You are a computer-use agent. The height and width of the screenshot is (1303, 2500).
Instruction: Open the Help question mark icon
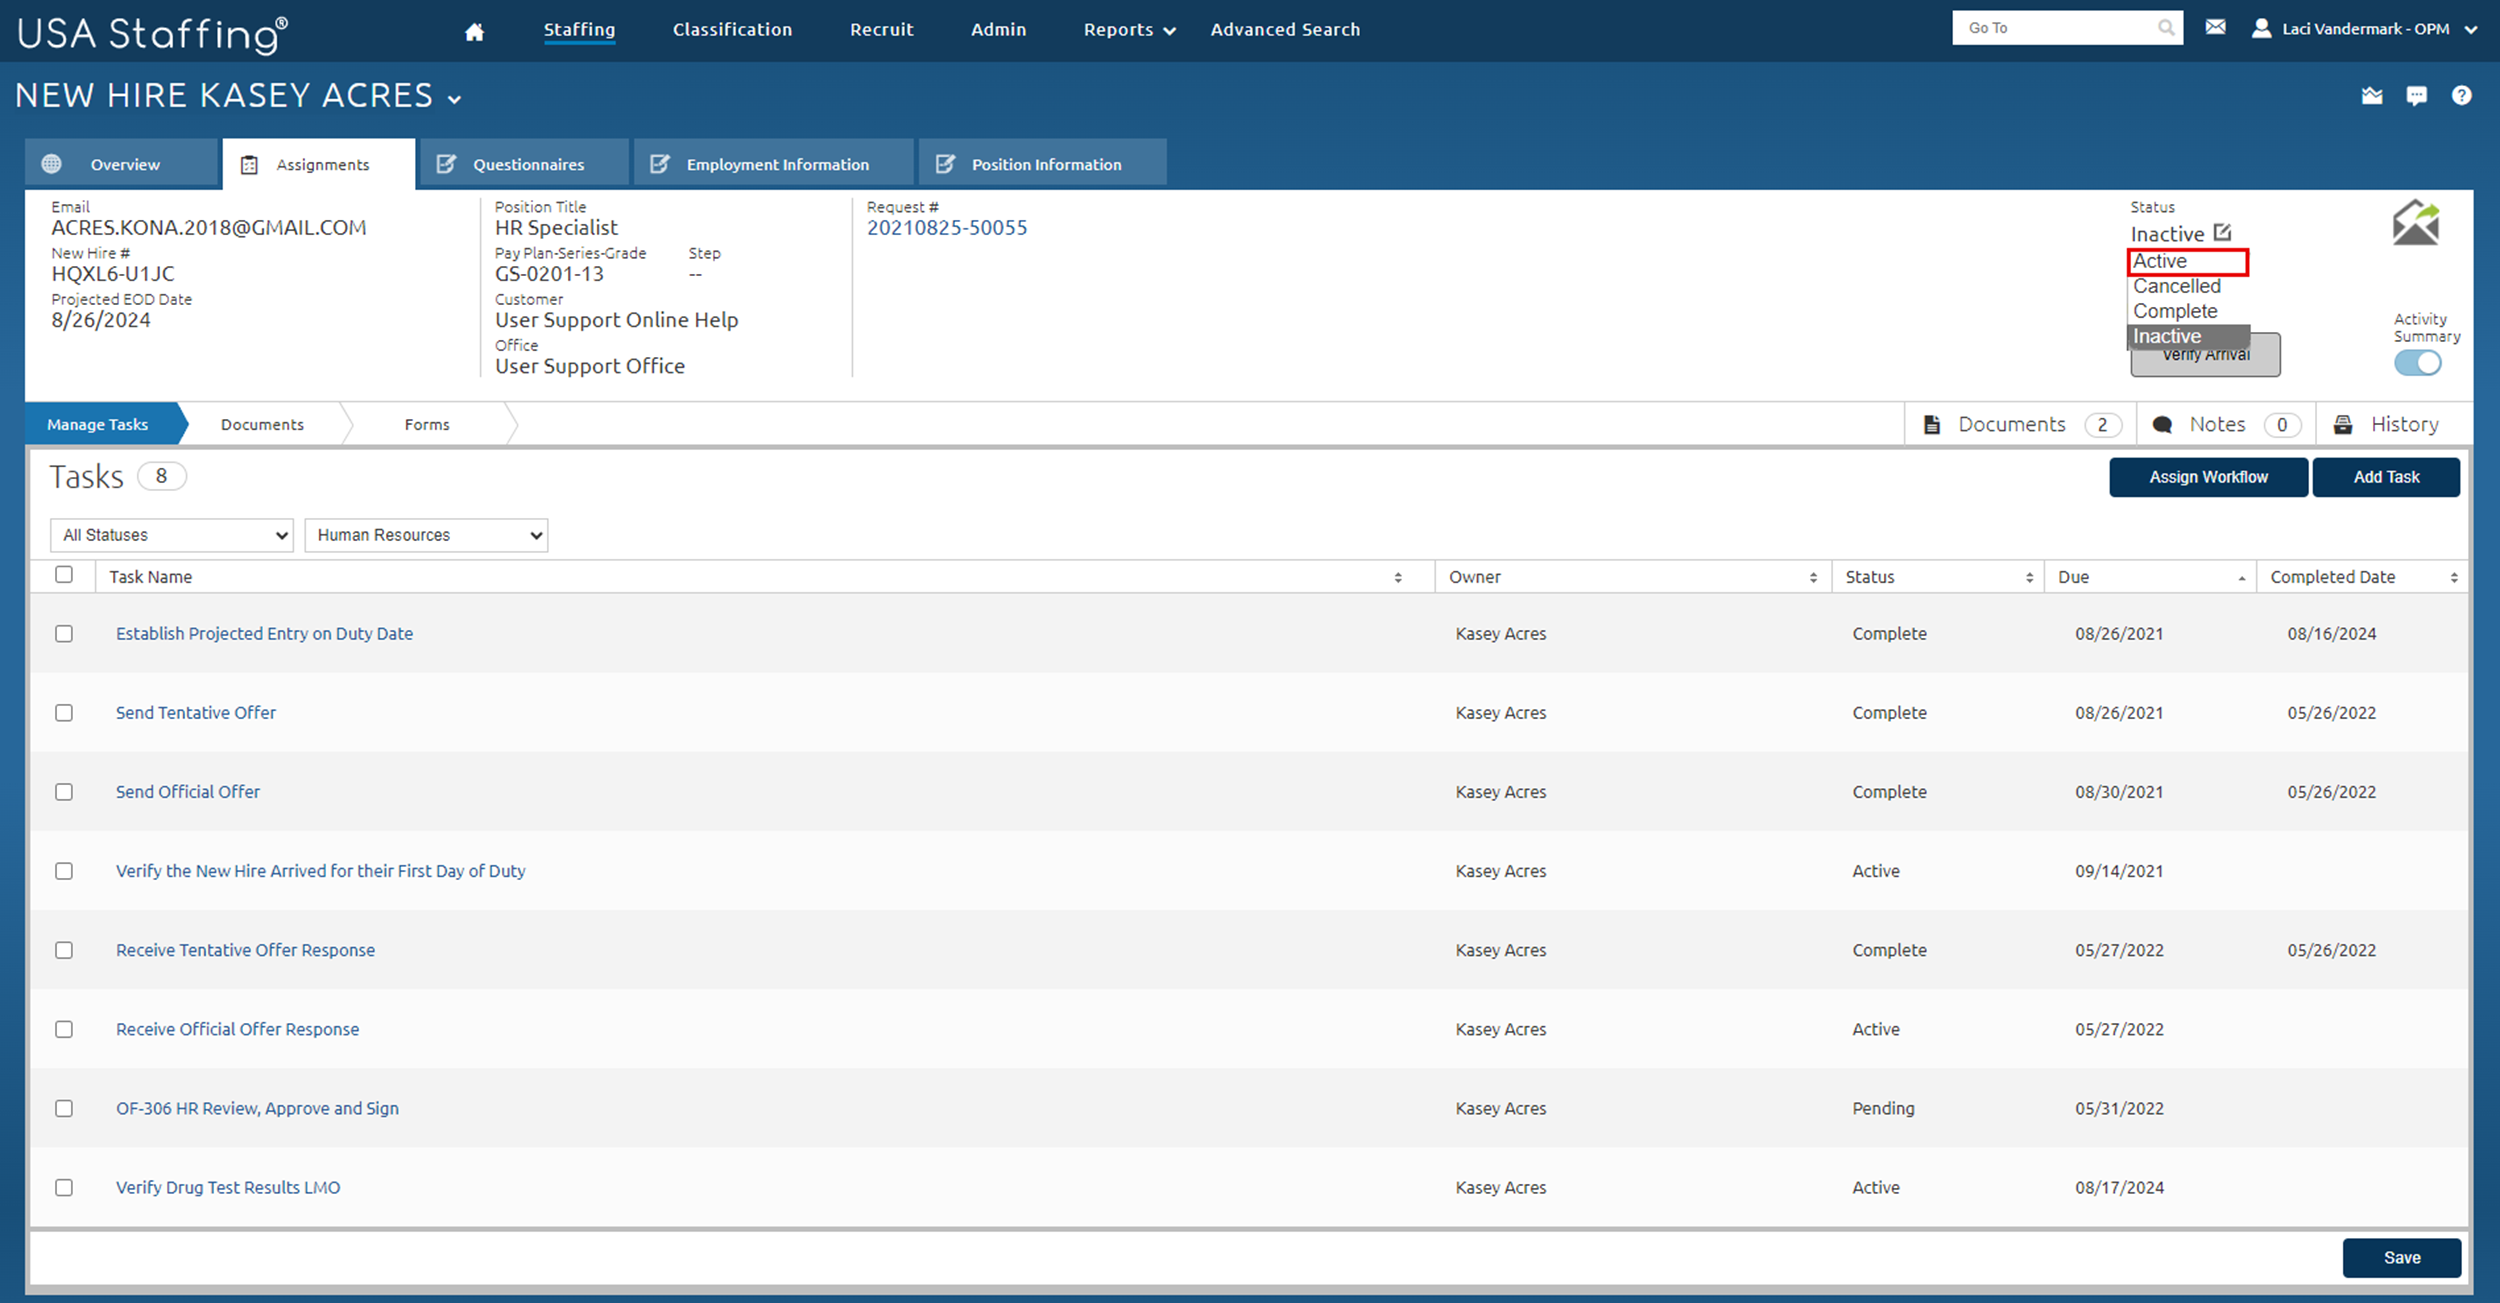pyautogui.click(x=2463, y=95)
